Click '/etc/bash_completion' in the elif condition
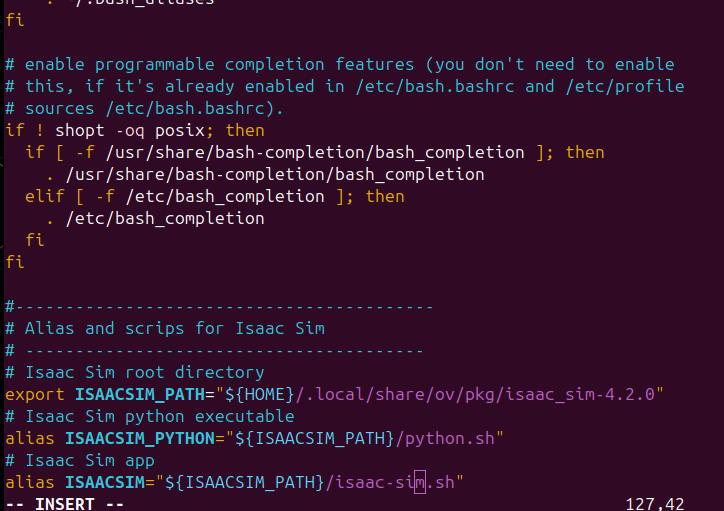The height and width of the screenshot is (511, 724). tap(225, 197)
